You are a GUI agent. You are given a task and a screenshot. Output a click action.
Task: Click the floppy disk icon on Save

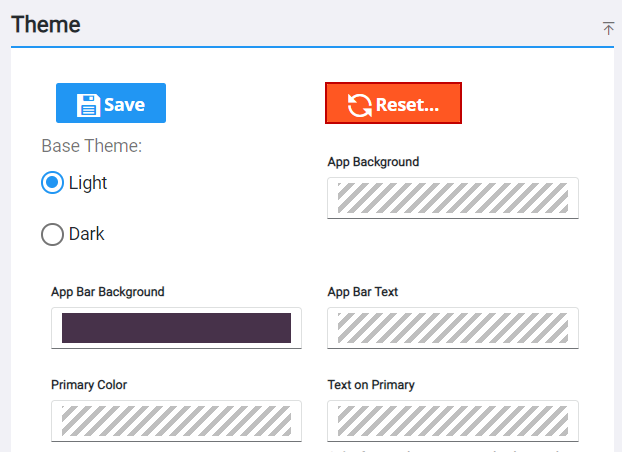[x=87, y=104]
